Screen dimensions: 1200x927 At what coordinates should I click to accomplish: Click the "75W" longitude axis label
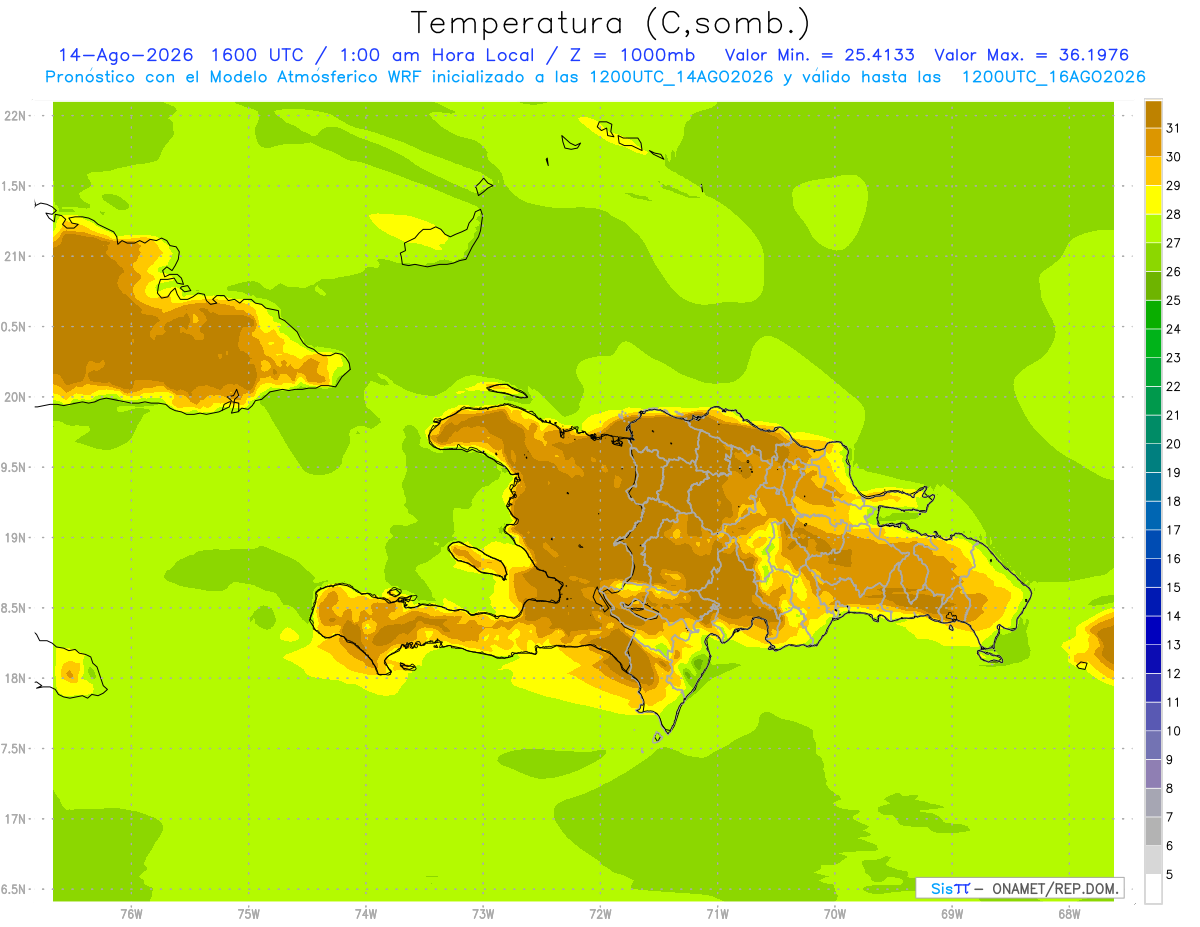tap(249, 914)
